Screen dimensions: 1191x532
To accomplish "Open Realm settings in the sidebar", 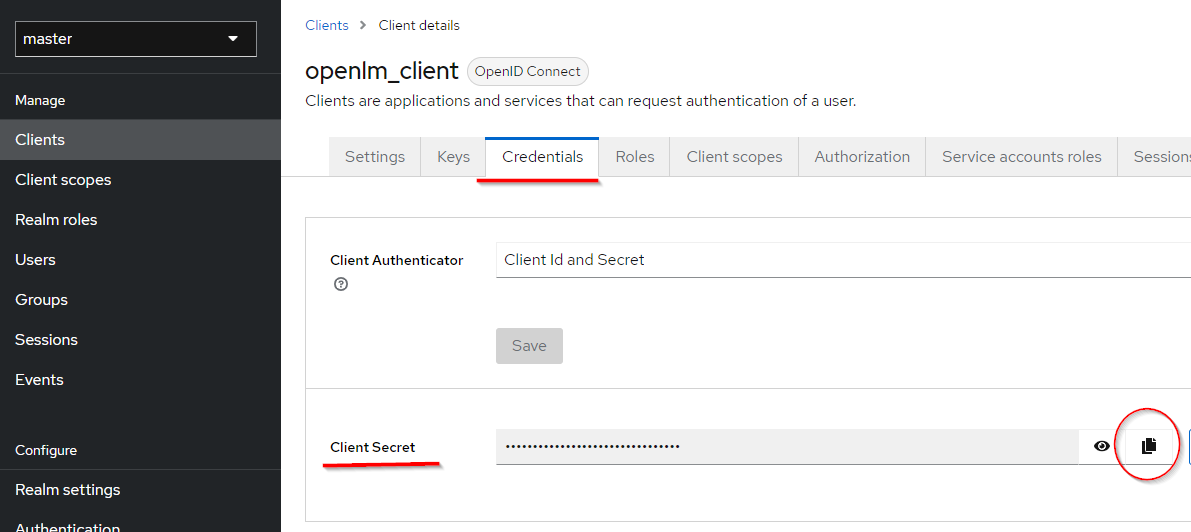I will (x=67, y=490).
